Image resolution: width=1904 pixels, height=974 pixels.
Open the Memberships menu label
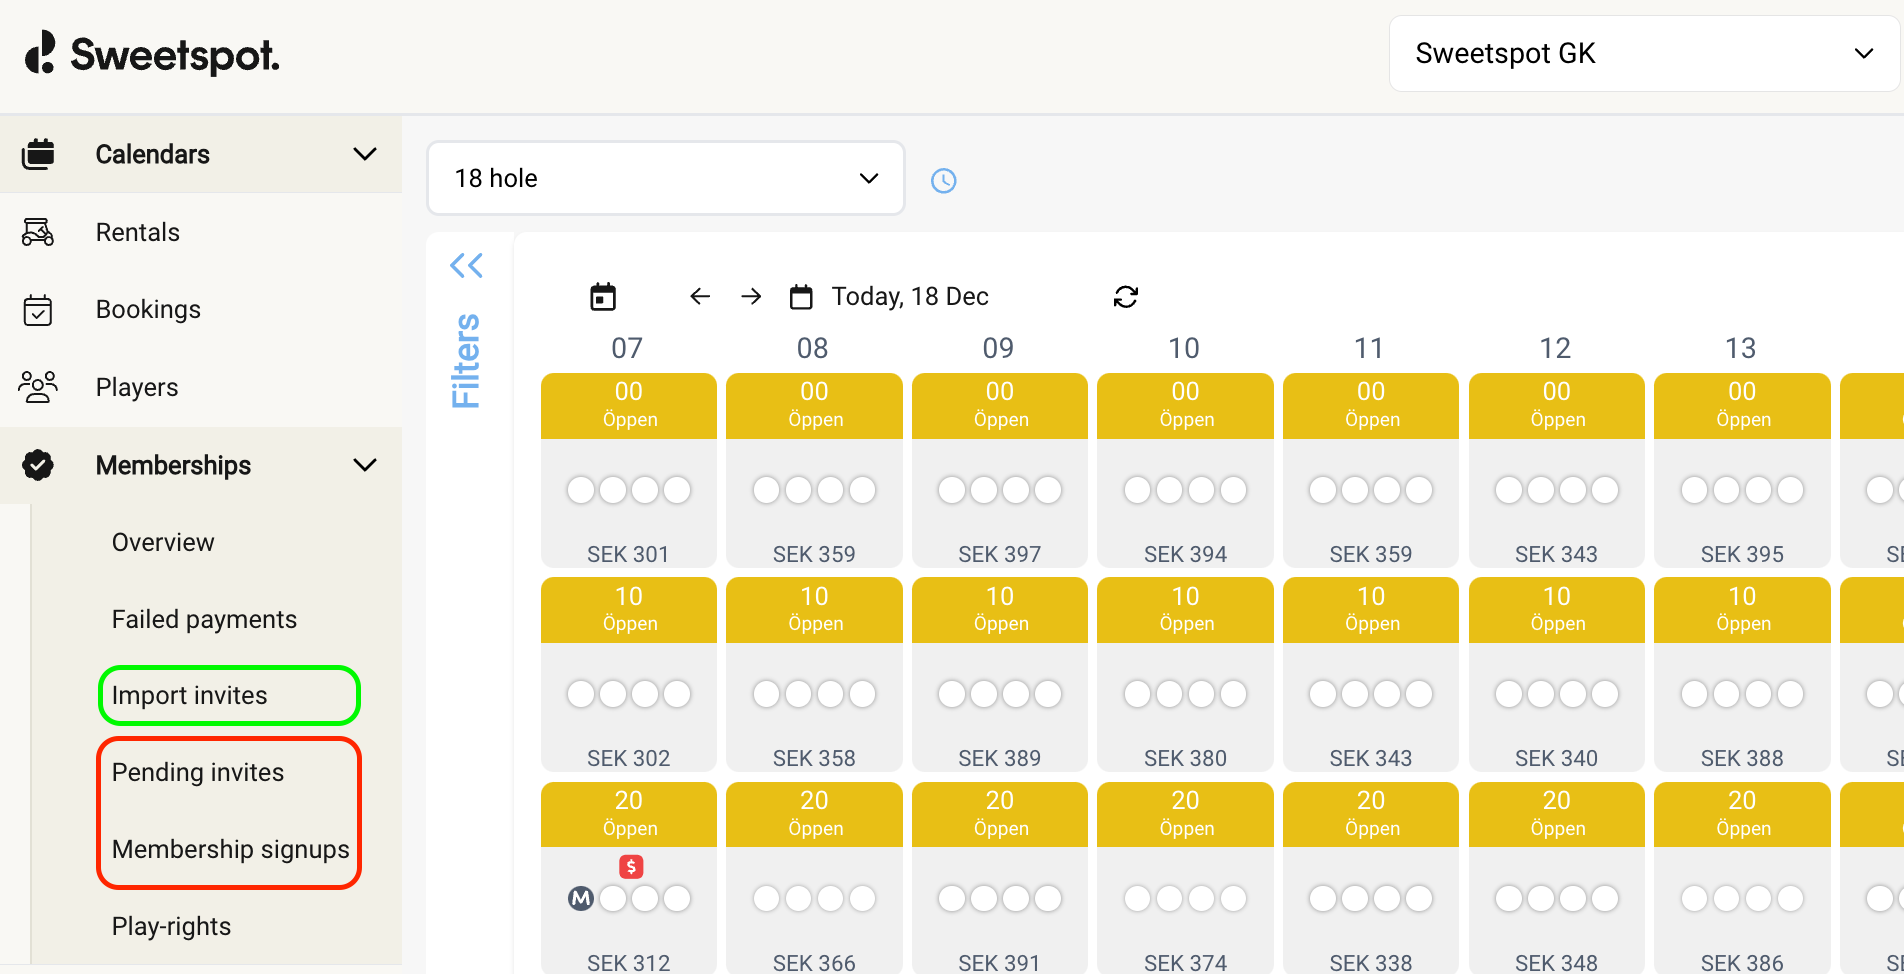173,465
